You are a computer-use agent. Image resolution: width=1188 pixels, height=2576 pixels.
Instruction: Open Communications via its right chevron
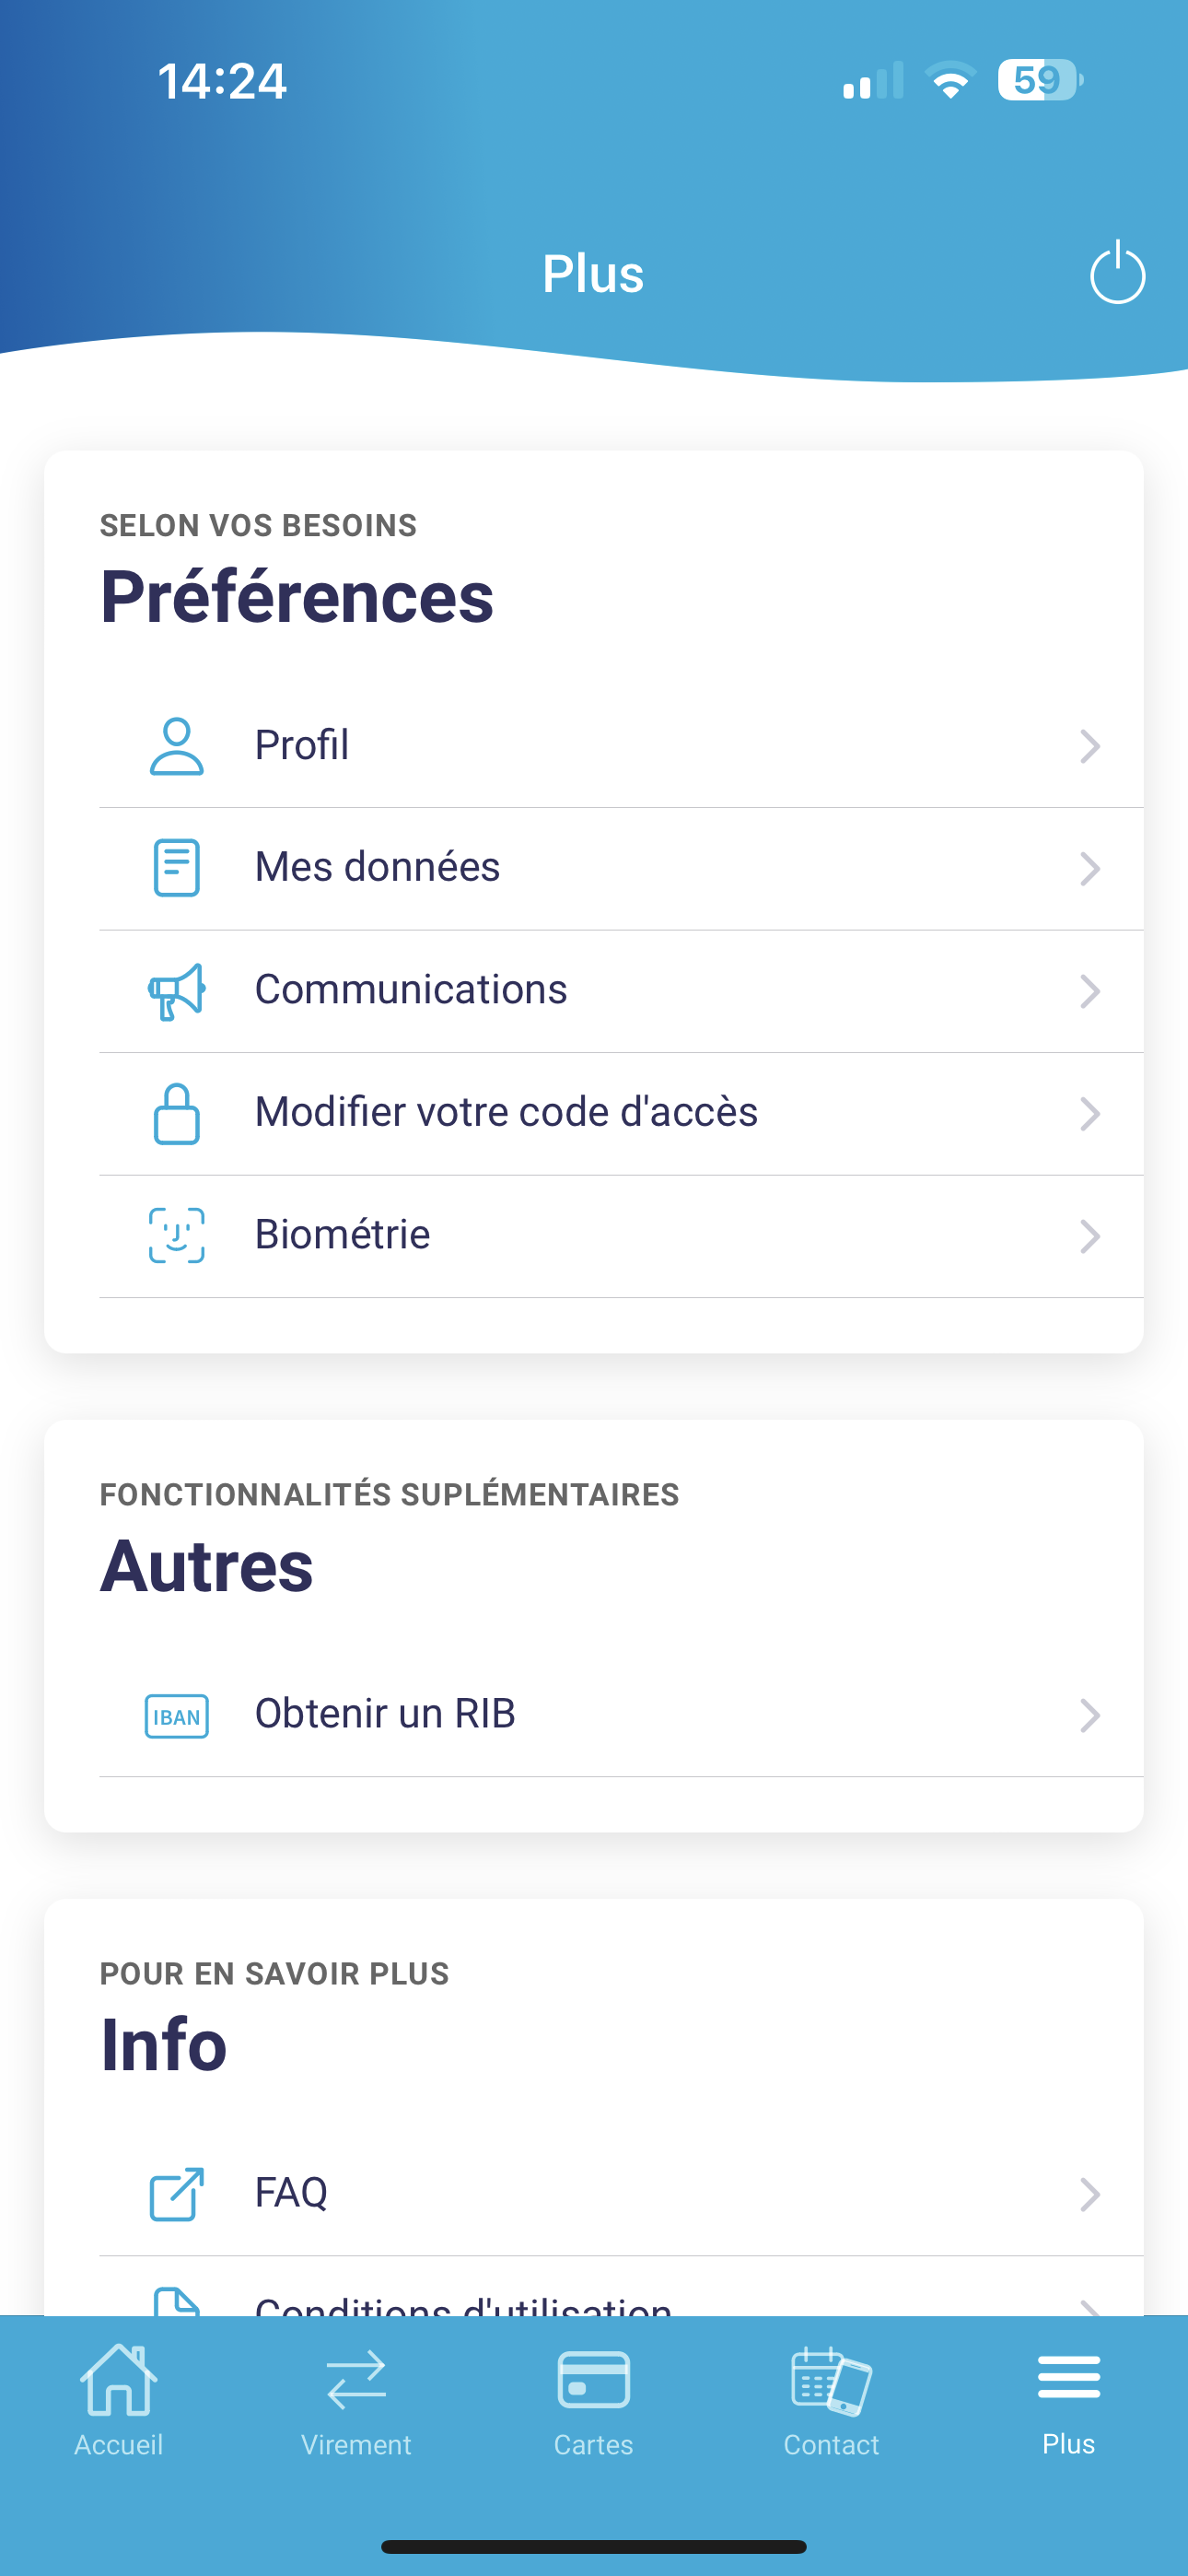(1090, 991)
